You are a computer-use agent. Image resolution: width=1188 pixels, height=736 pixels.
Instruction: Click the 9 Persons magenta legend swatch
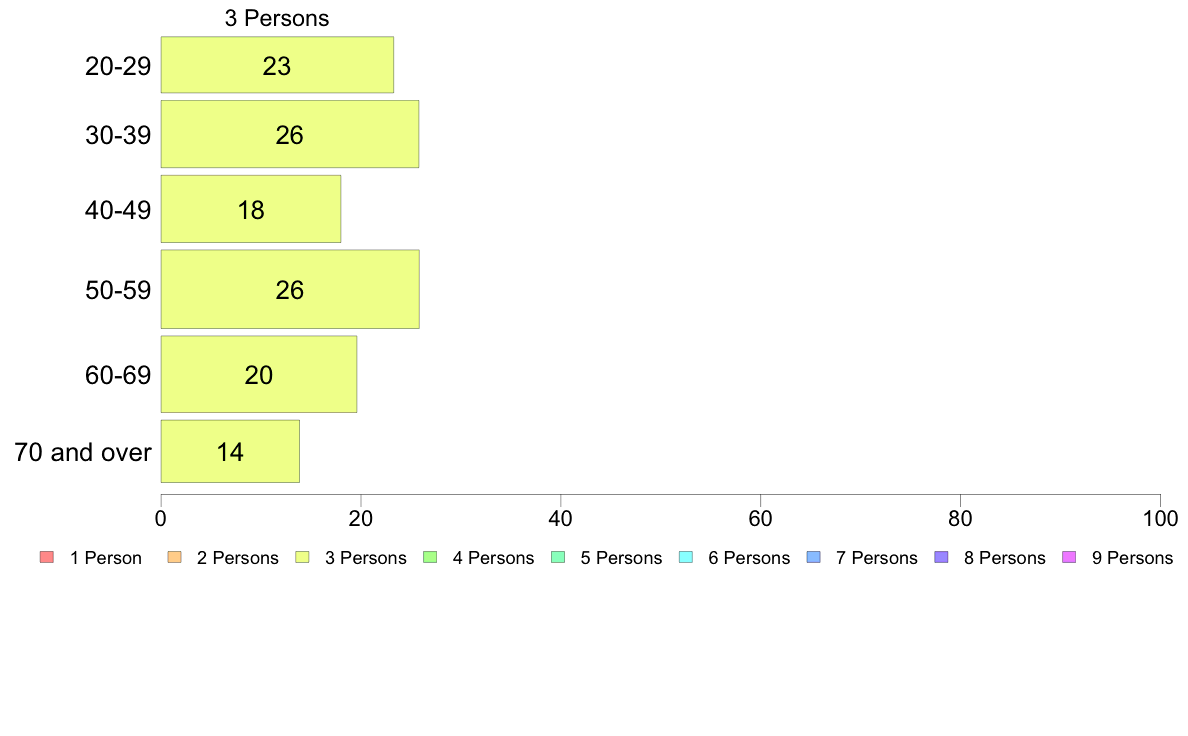1070,557
